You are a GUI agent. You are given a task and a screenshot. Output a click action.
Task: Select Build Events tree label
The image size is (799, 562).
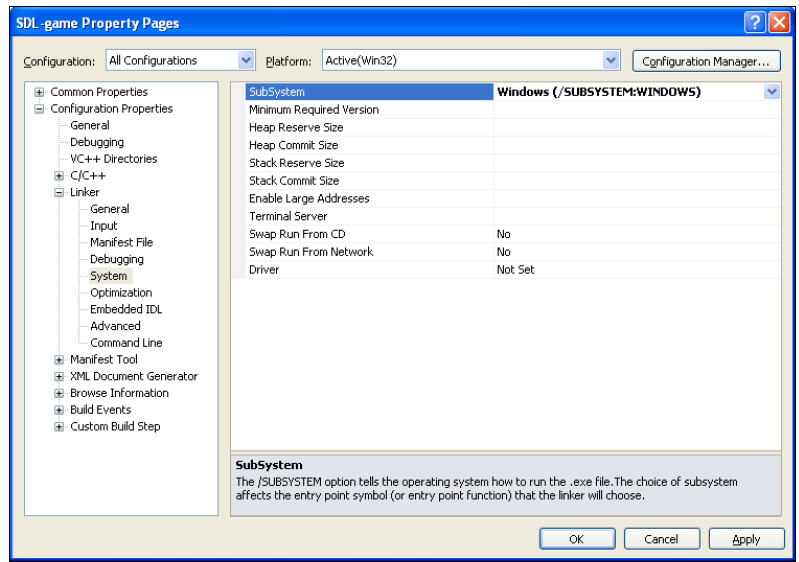[x=100, y=410]
